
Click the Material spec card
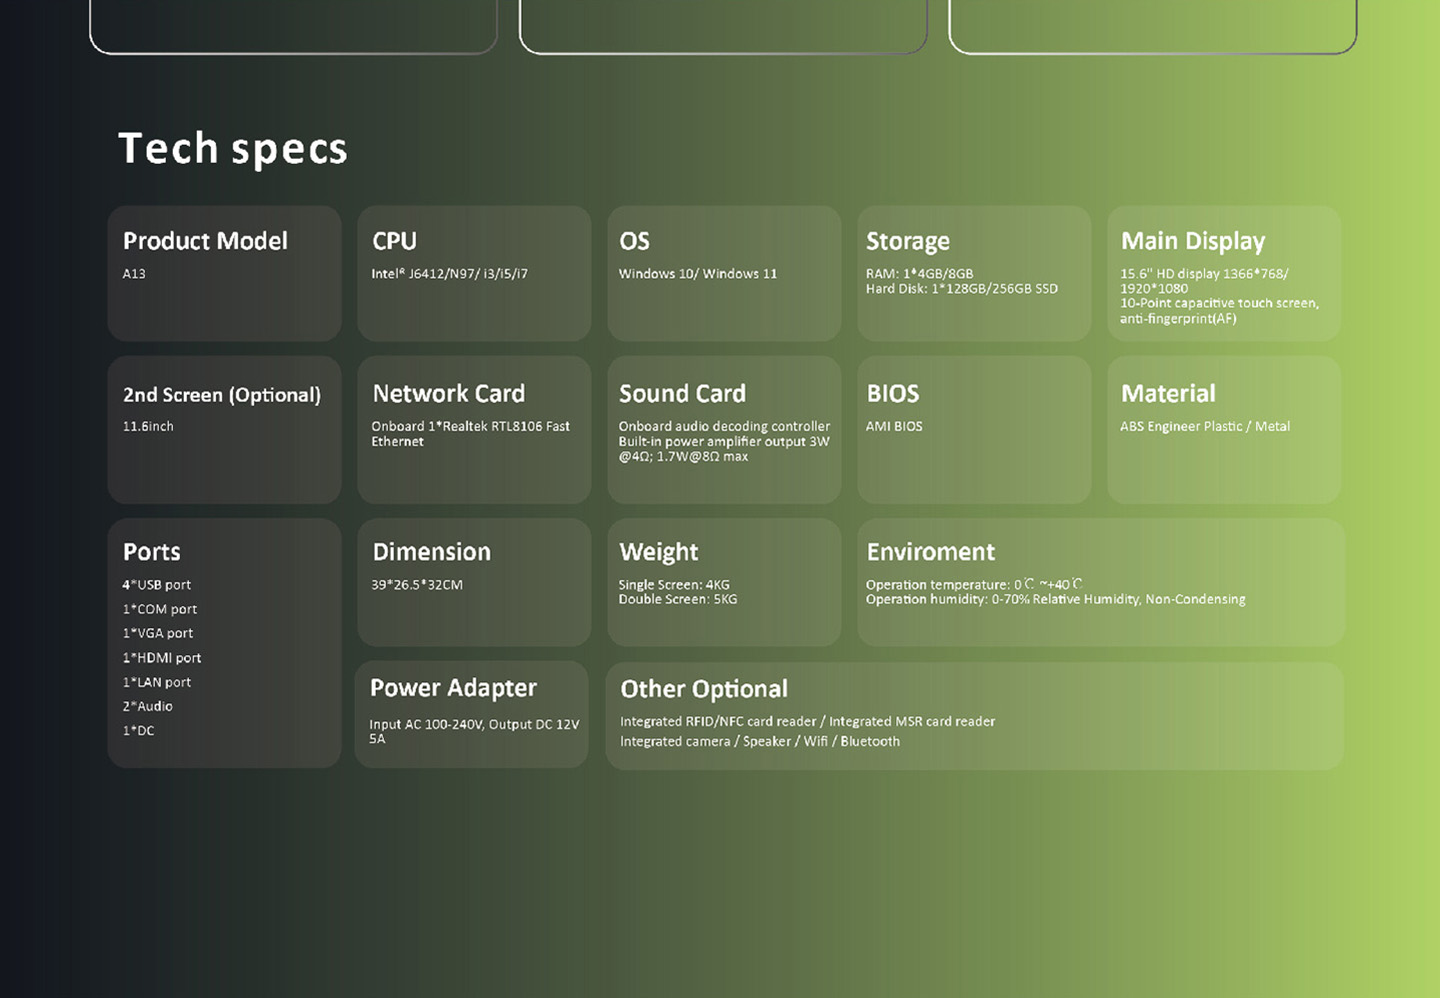[x=1224, y=430]
